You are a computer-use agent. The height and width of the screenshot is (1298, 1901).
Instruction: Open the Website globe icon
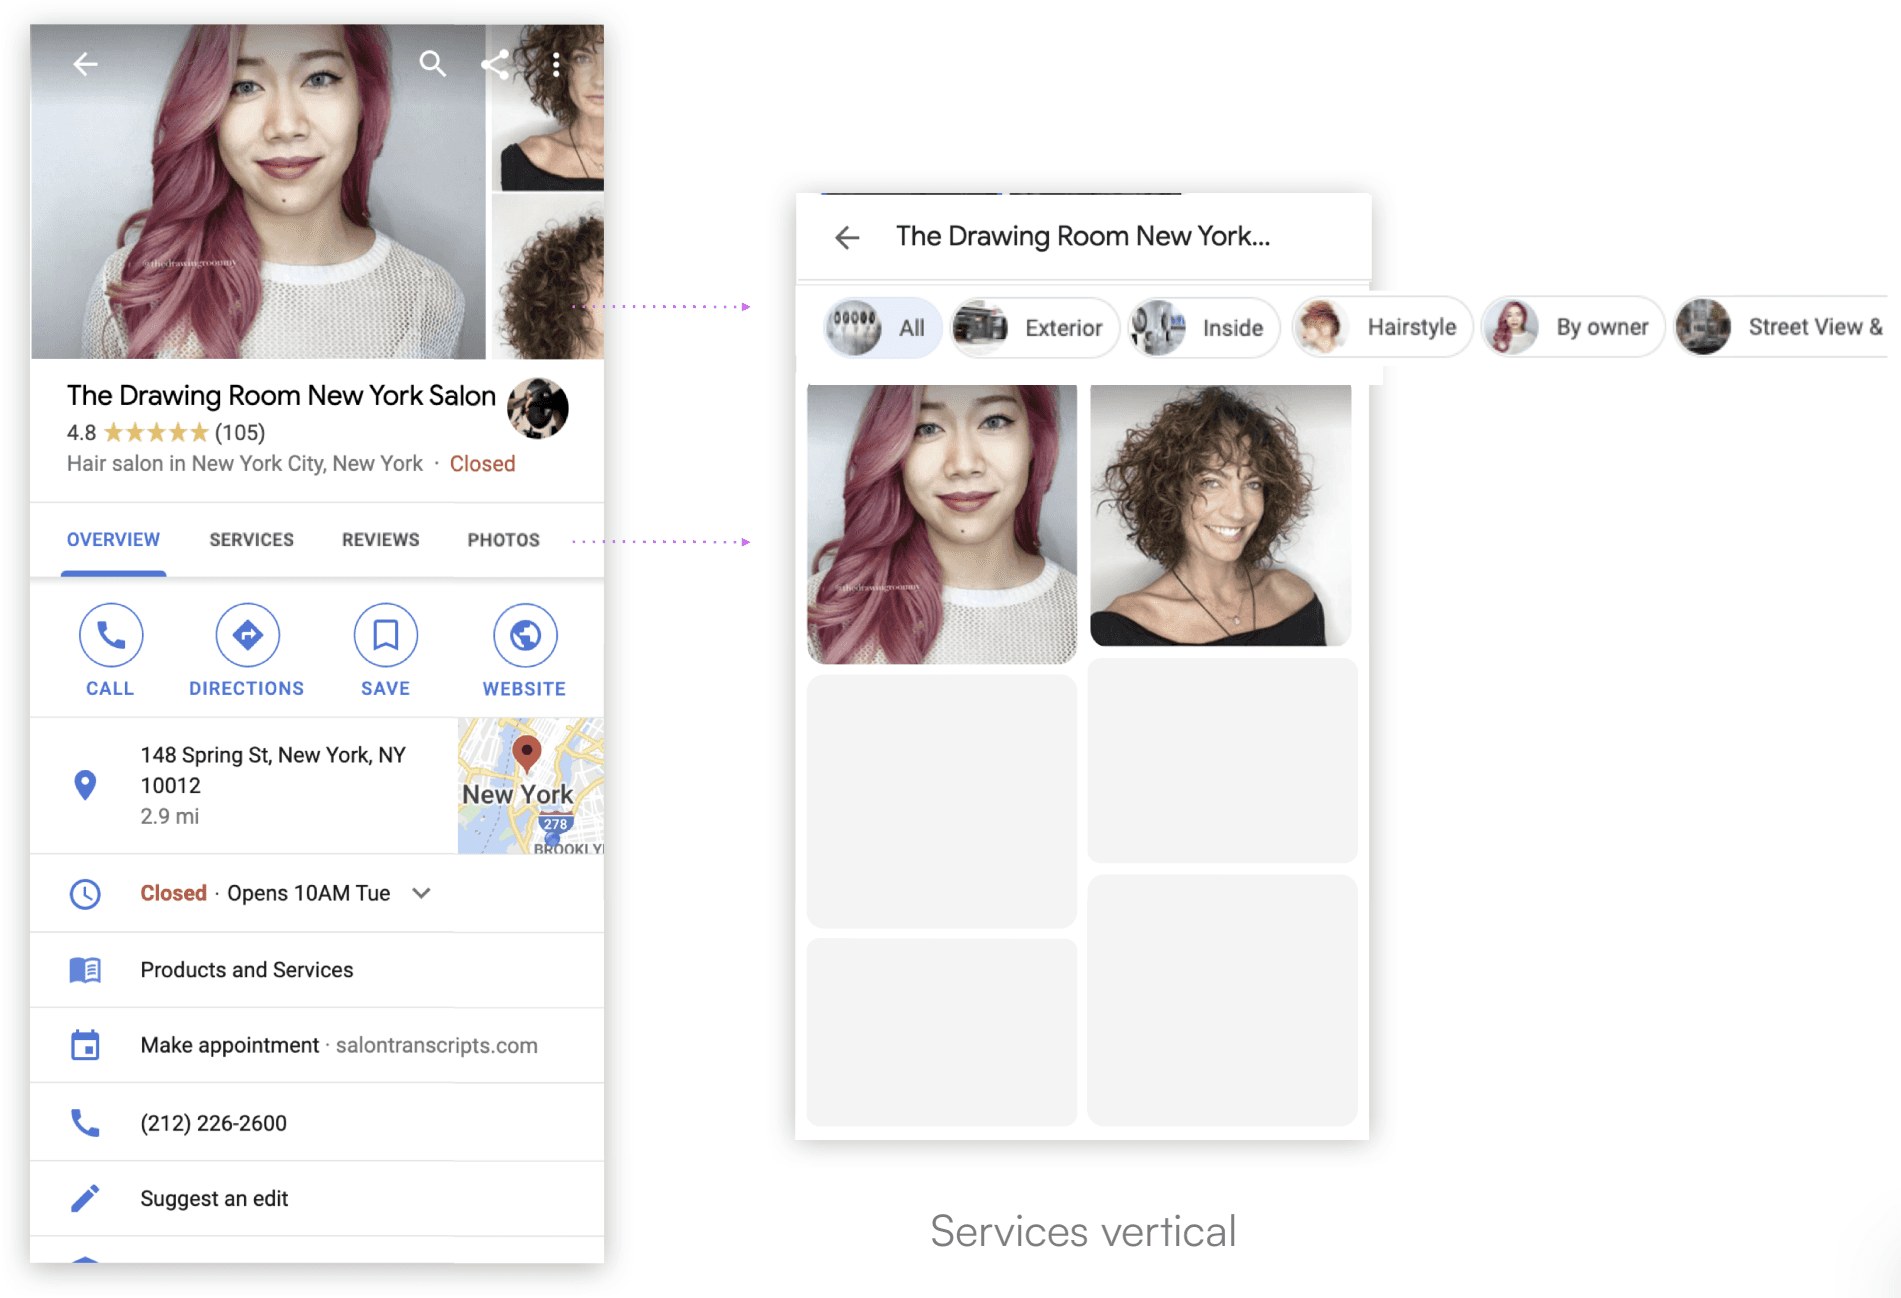525,635
